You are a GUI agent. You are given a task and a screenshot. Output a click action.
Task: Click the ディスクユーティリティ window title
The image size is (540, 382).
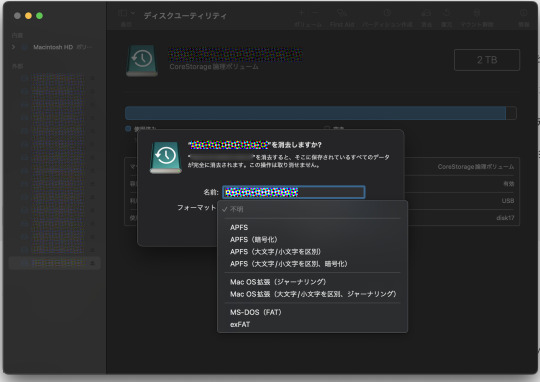(185, 16)
